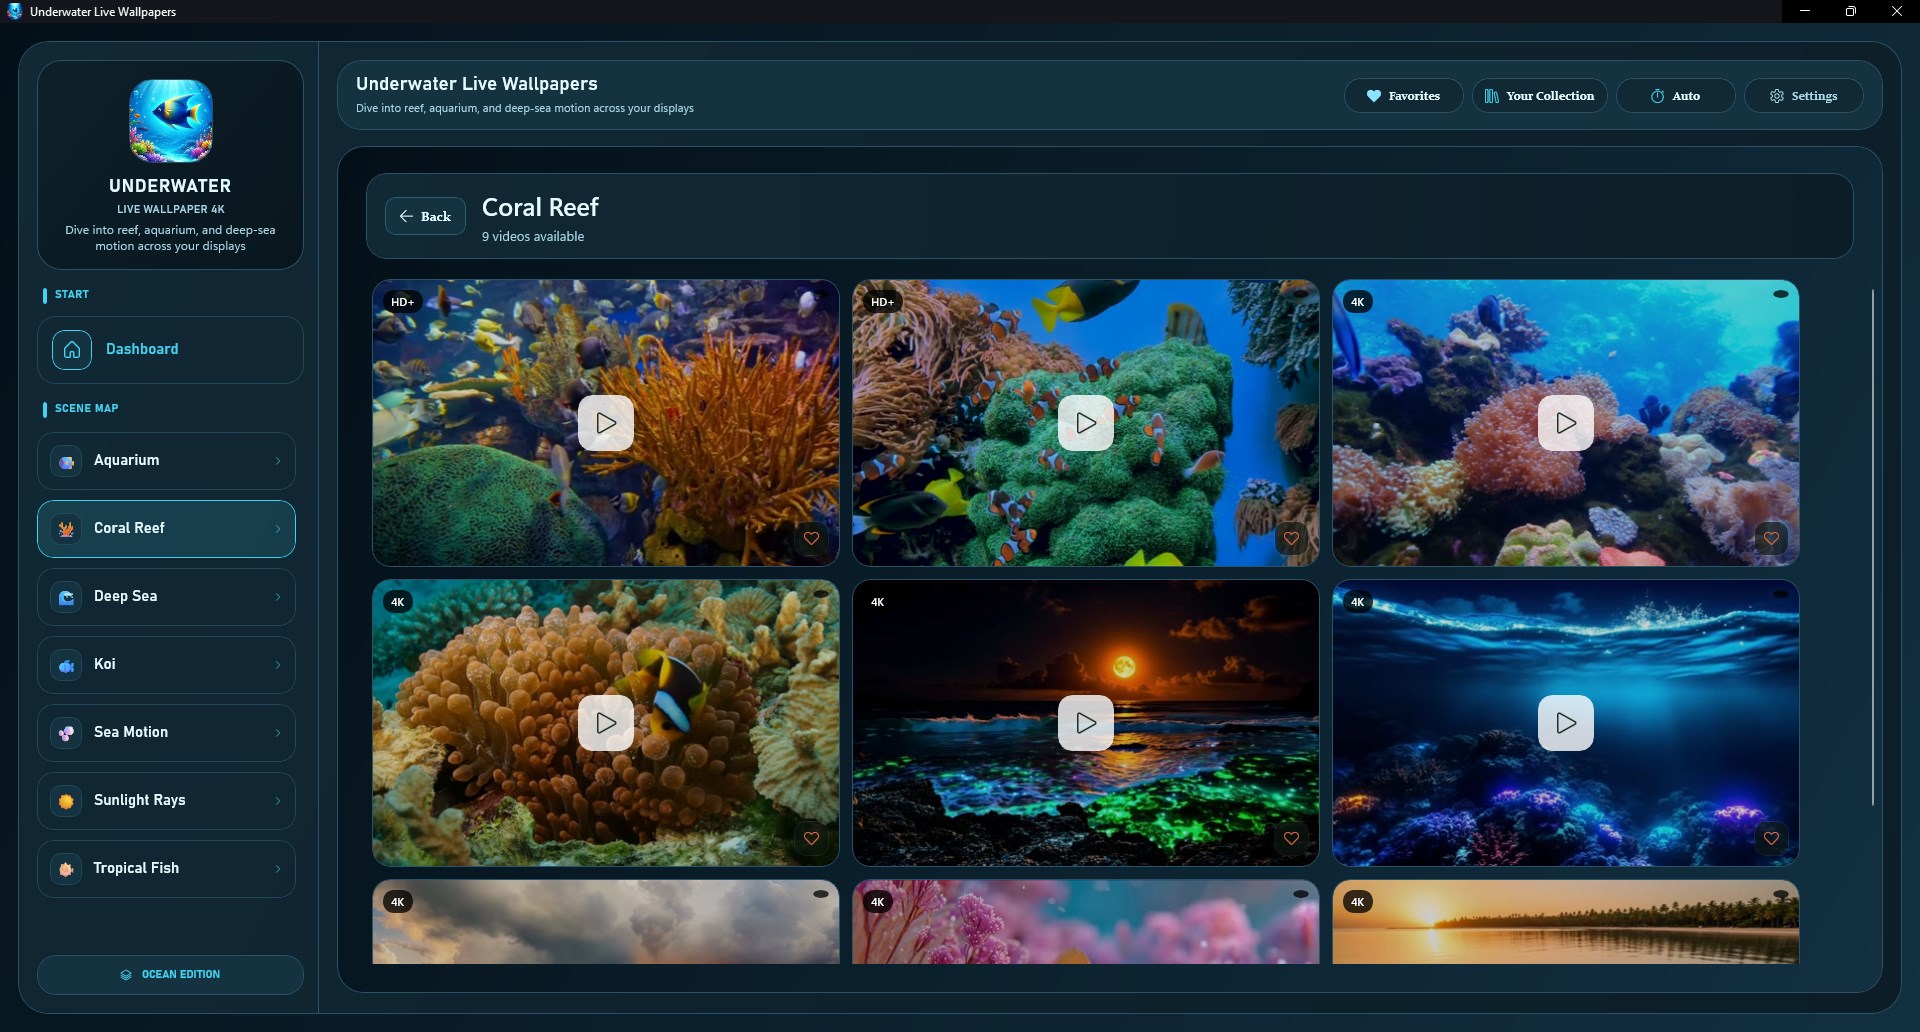Click the Tropical Fish scene icon

tap(66, 869)
